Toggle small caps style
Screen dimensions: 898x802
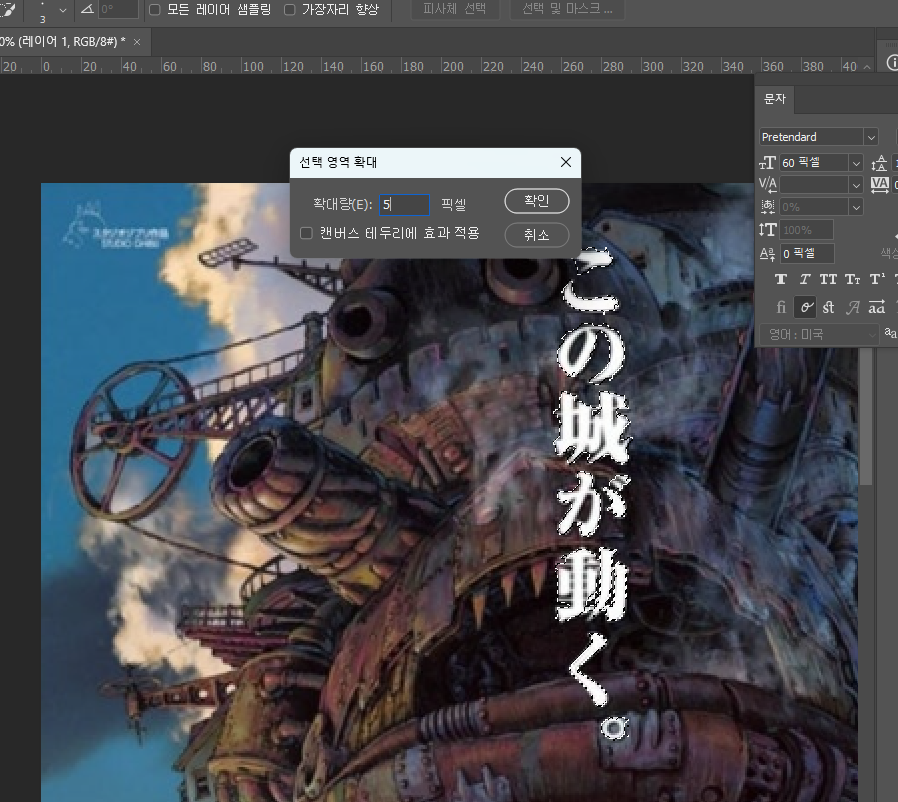pos(852,280)
